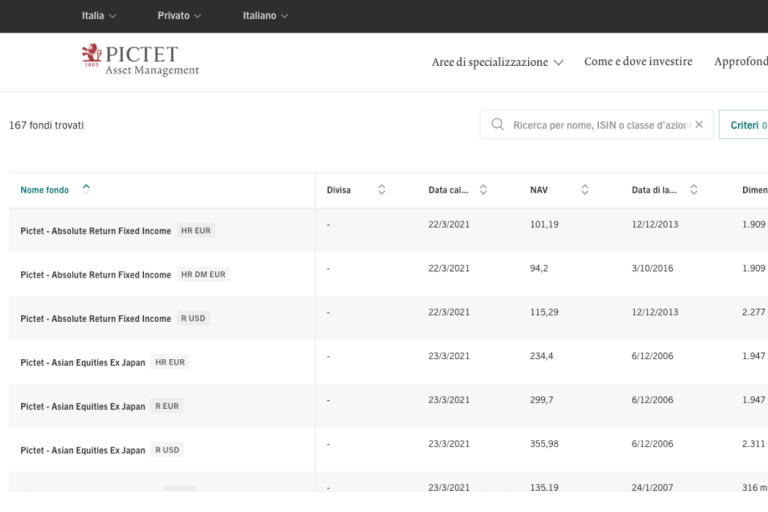Click the HR DM EUR share class tag

203,274
